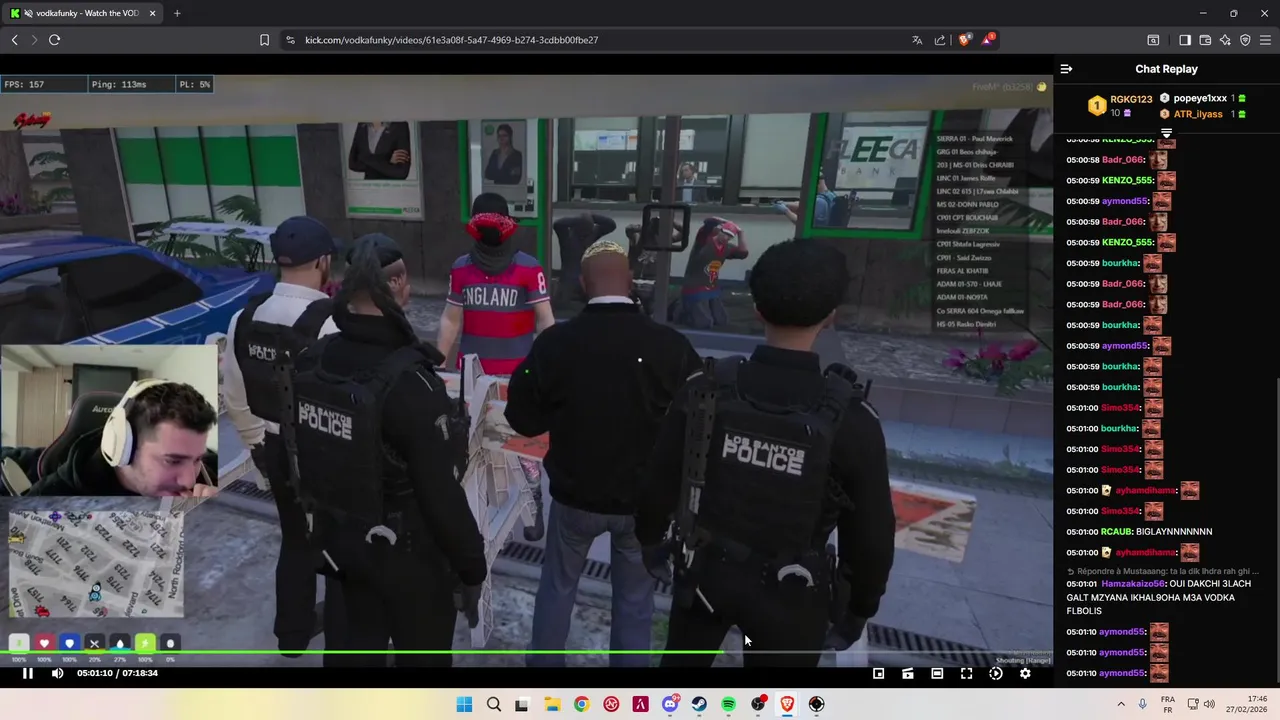The width and height of the screenshot is (1280, 720).
Task: Expand the chat leaderboard pinned section
Action: tap(1166, 133)
